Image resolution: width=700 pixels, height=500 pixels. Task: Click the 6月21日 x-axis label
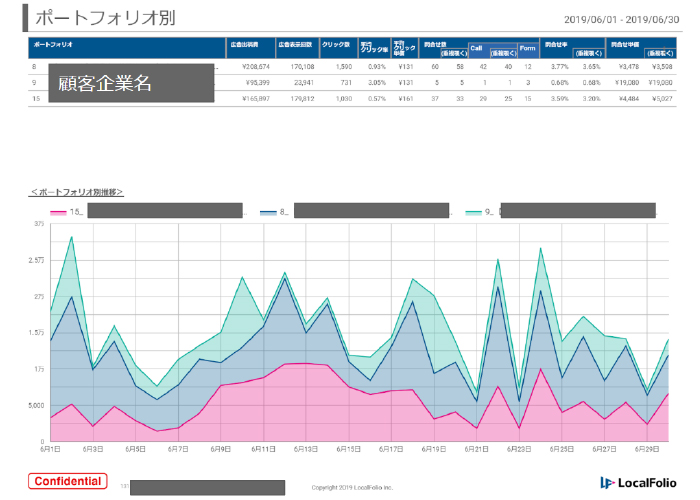476,449
